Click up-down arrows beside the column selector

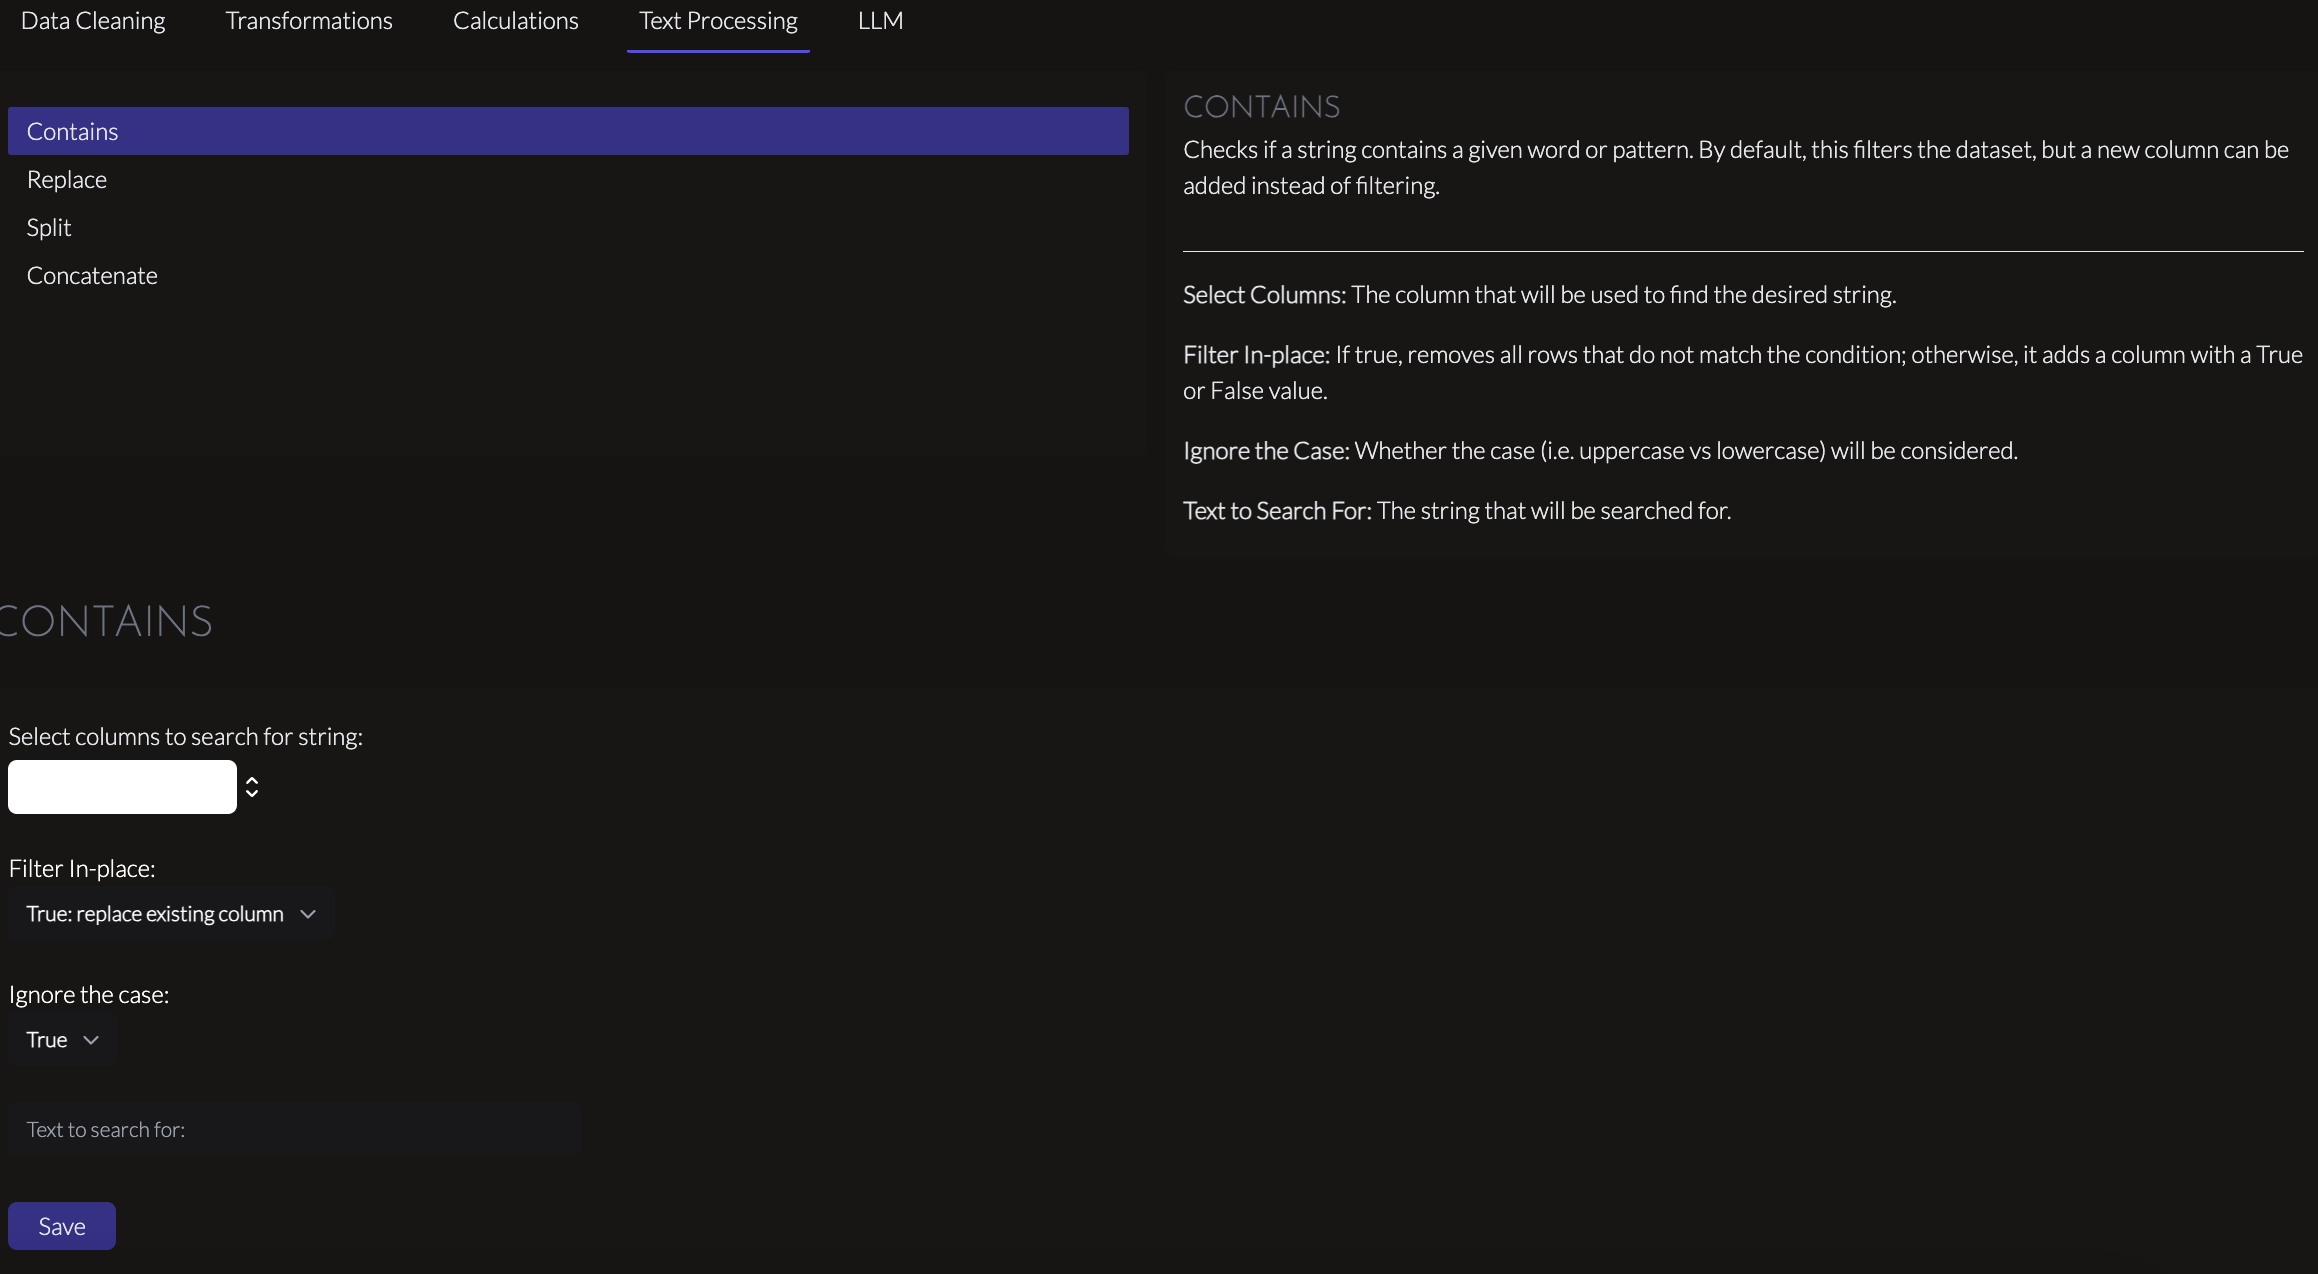(252, 787)
